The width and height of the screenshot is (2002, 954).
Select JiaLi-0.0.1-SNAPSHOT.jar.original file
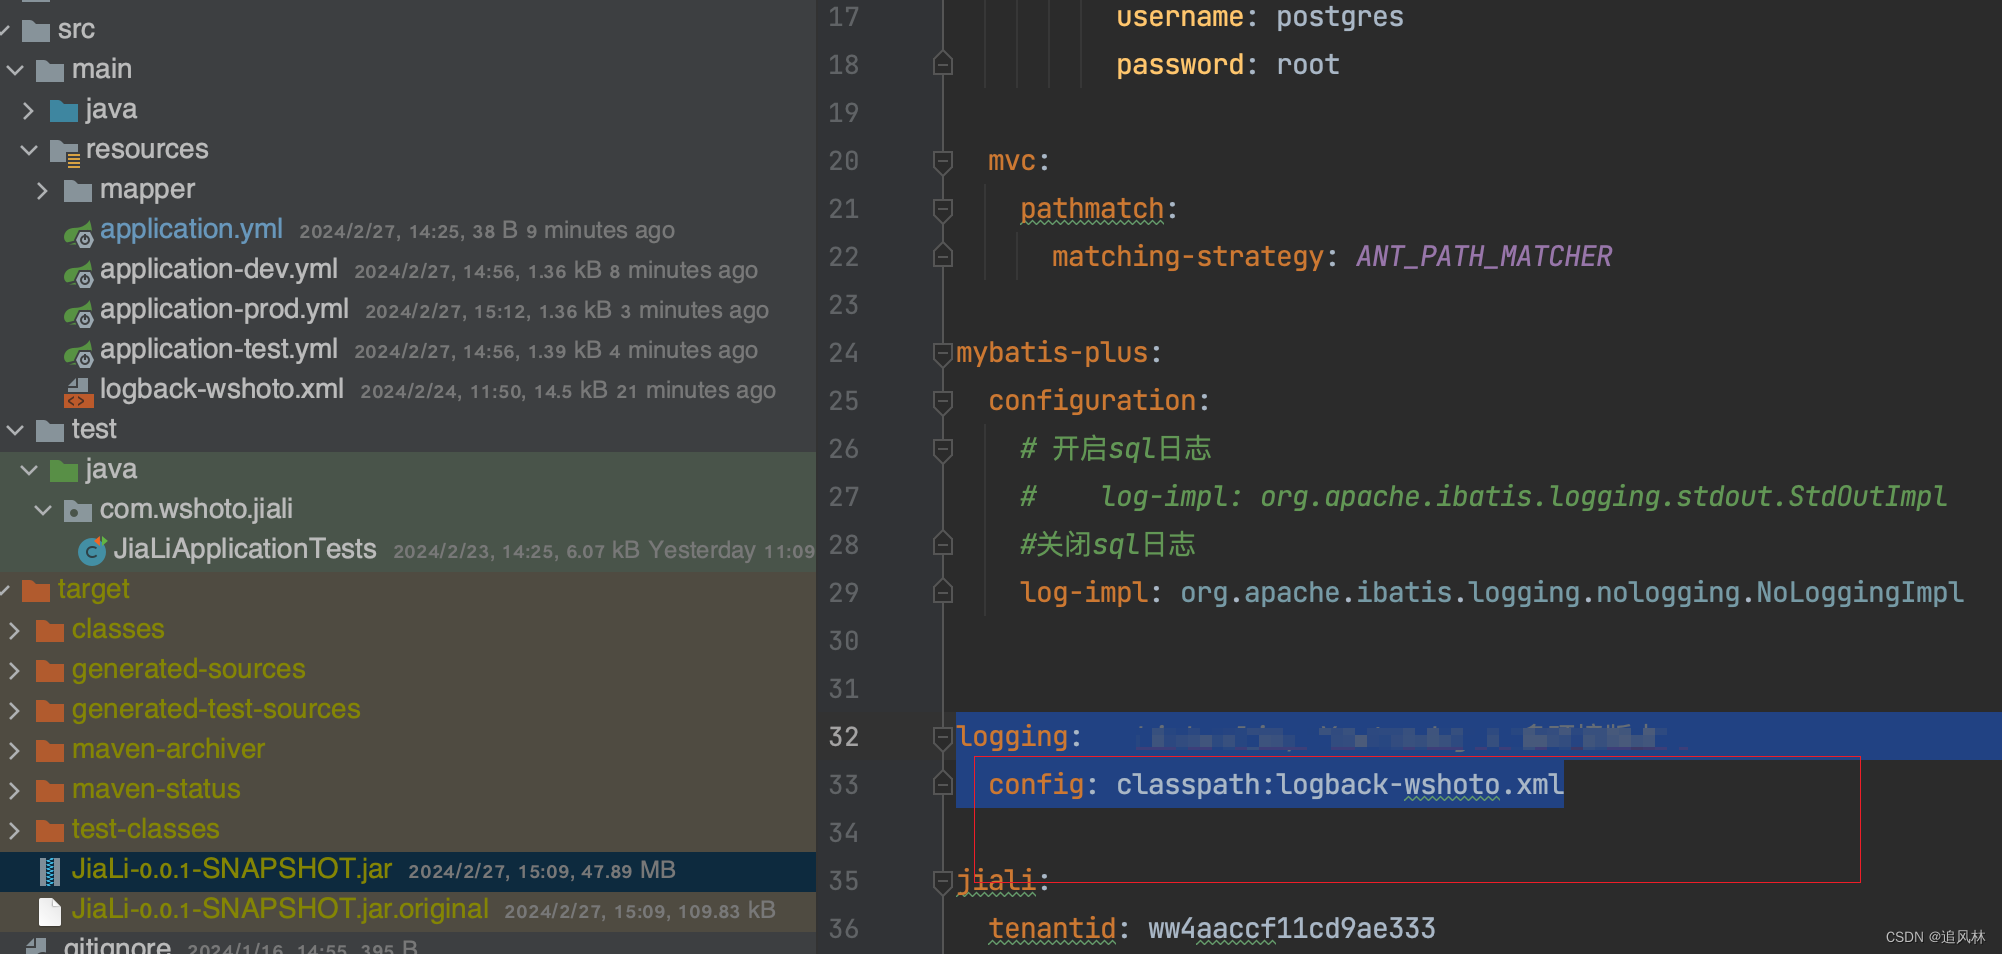280,909
